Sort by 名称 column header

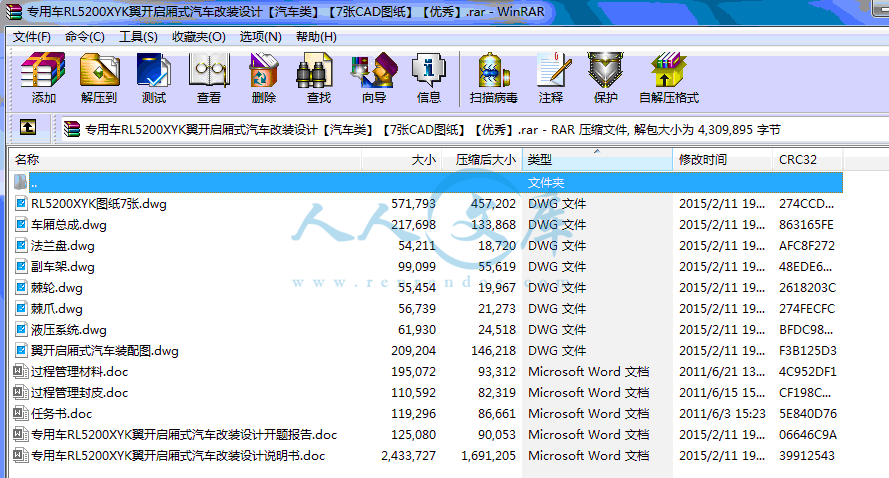coord(185,159)
